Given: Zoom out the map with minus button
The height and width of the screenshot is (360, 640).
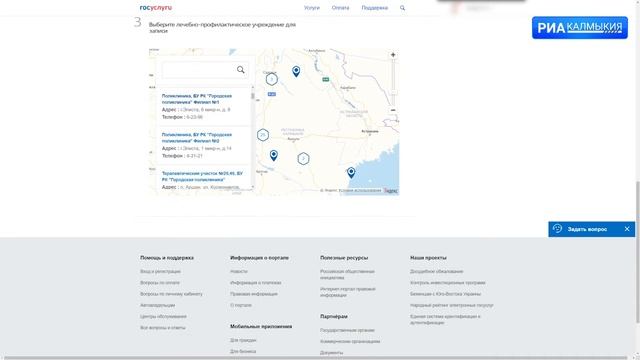Looking at the screenshot, I should (x=393, y=110).
